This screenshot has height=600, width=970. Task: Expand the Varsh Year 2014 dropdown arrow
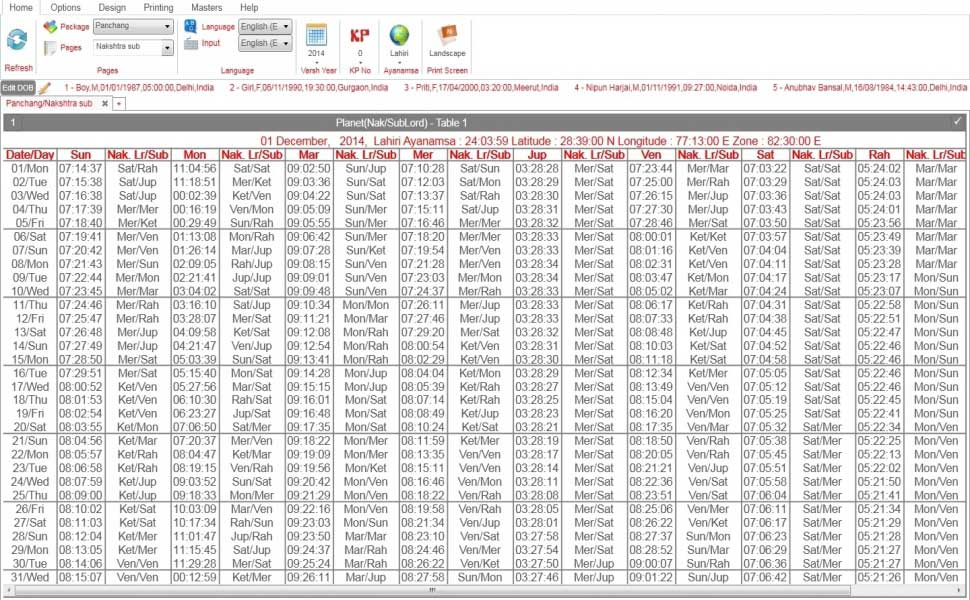pos(316,62)
